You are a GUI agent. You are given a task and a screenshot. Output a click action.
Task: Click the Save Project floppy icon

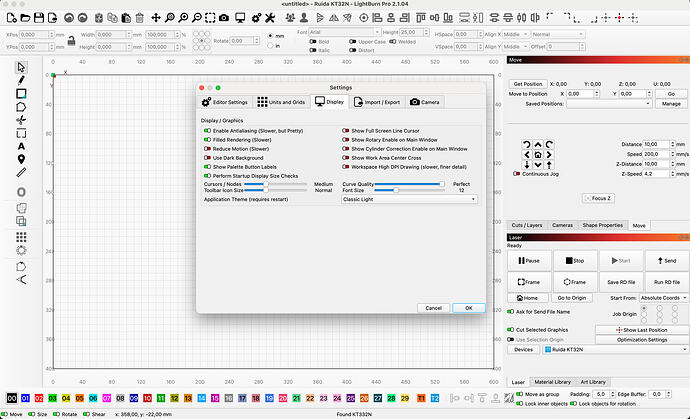pyautogui.click(x=39, y=18)
